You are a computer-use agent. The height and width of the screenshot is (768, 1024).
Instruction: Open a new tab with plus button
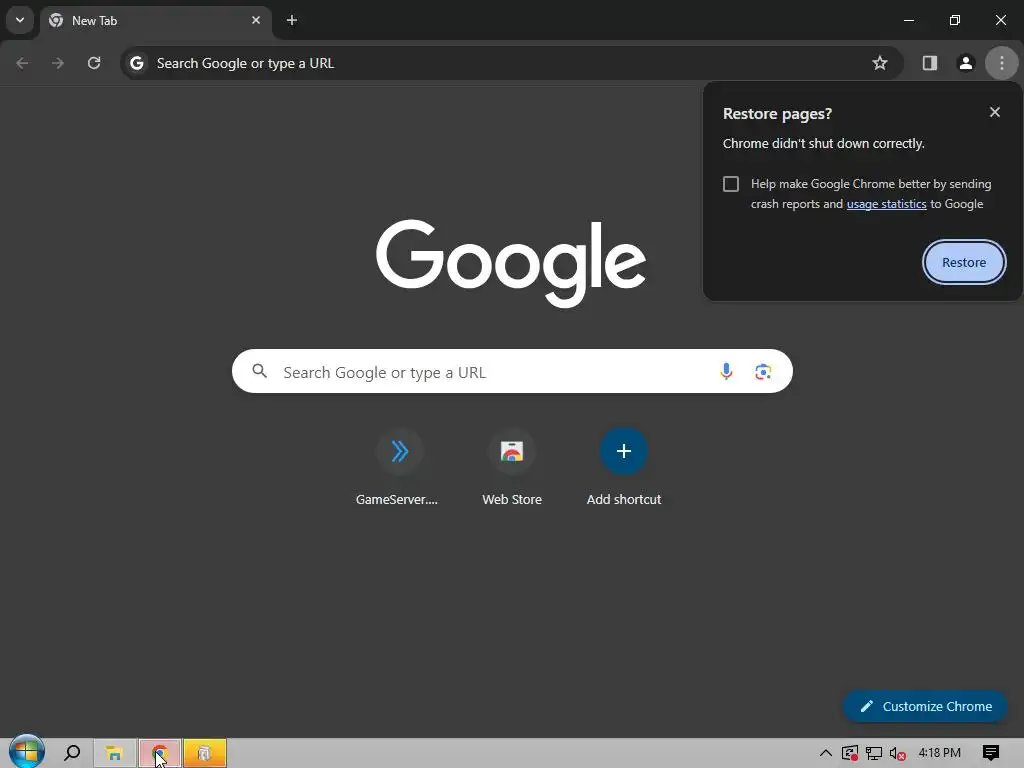click(292, 20)
